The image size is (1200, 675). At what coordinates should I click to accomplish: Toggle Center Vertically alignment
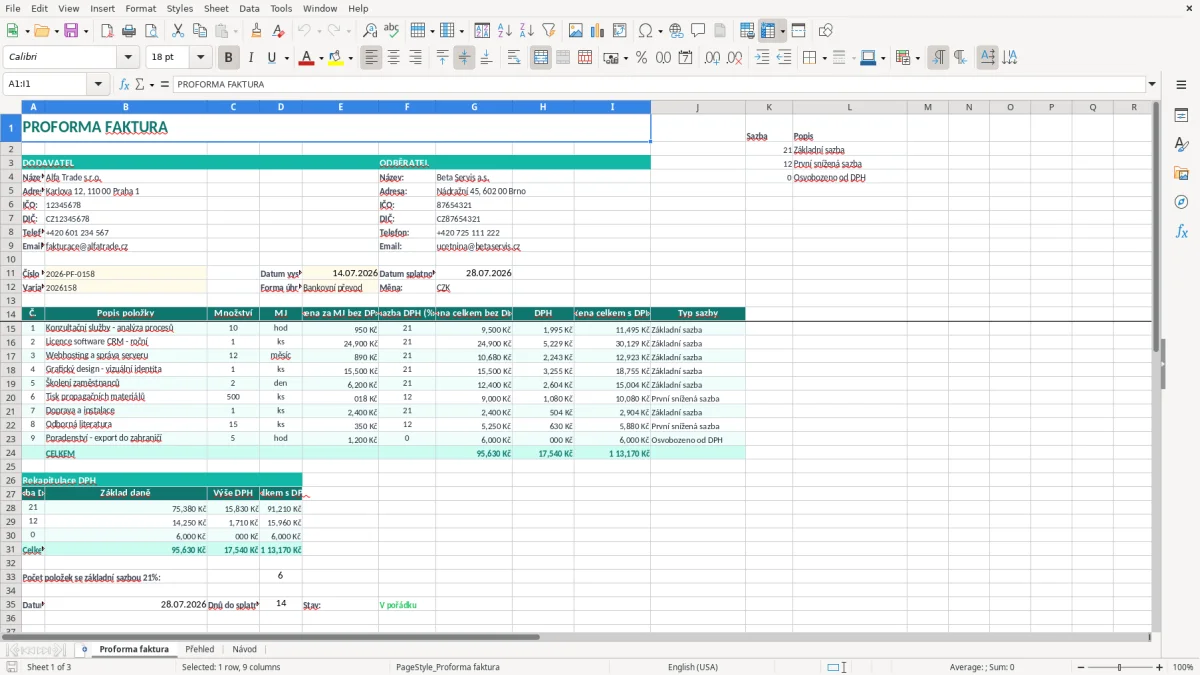[464, 58]
